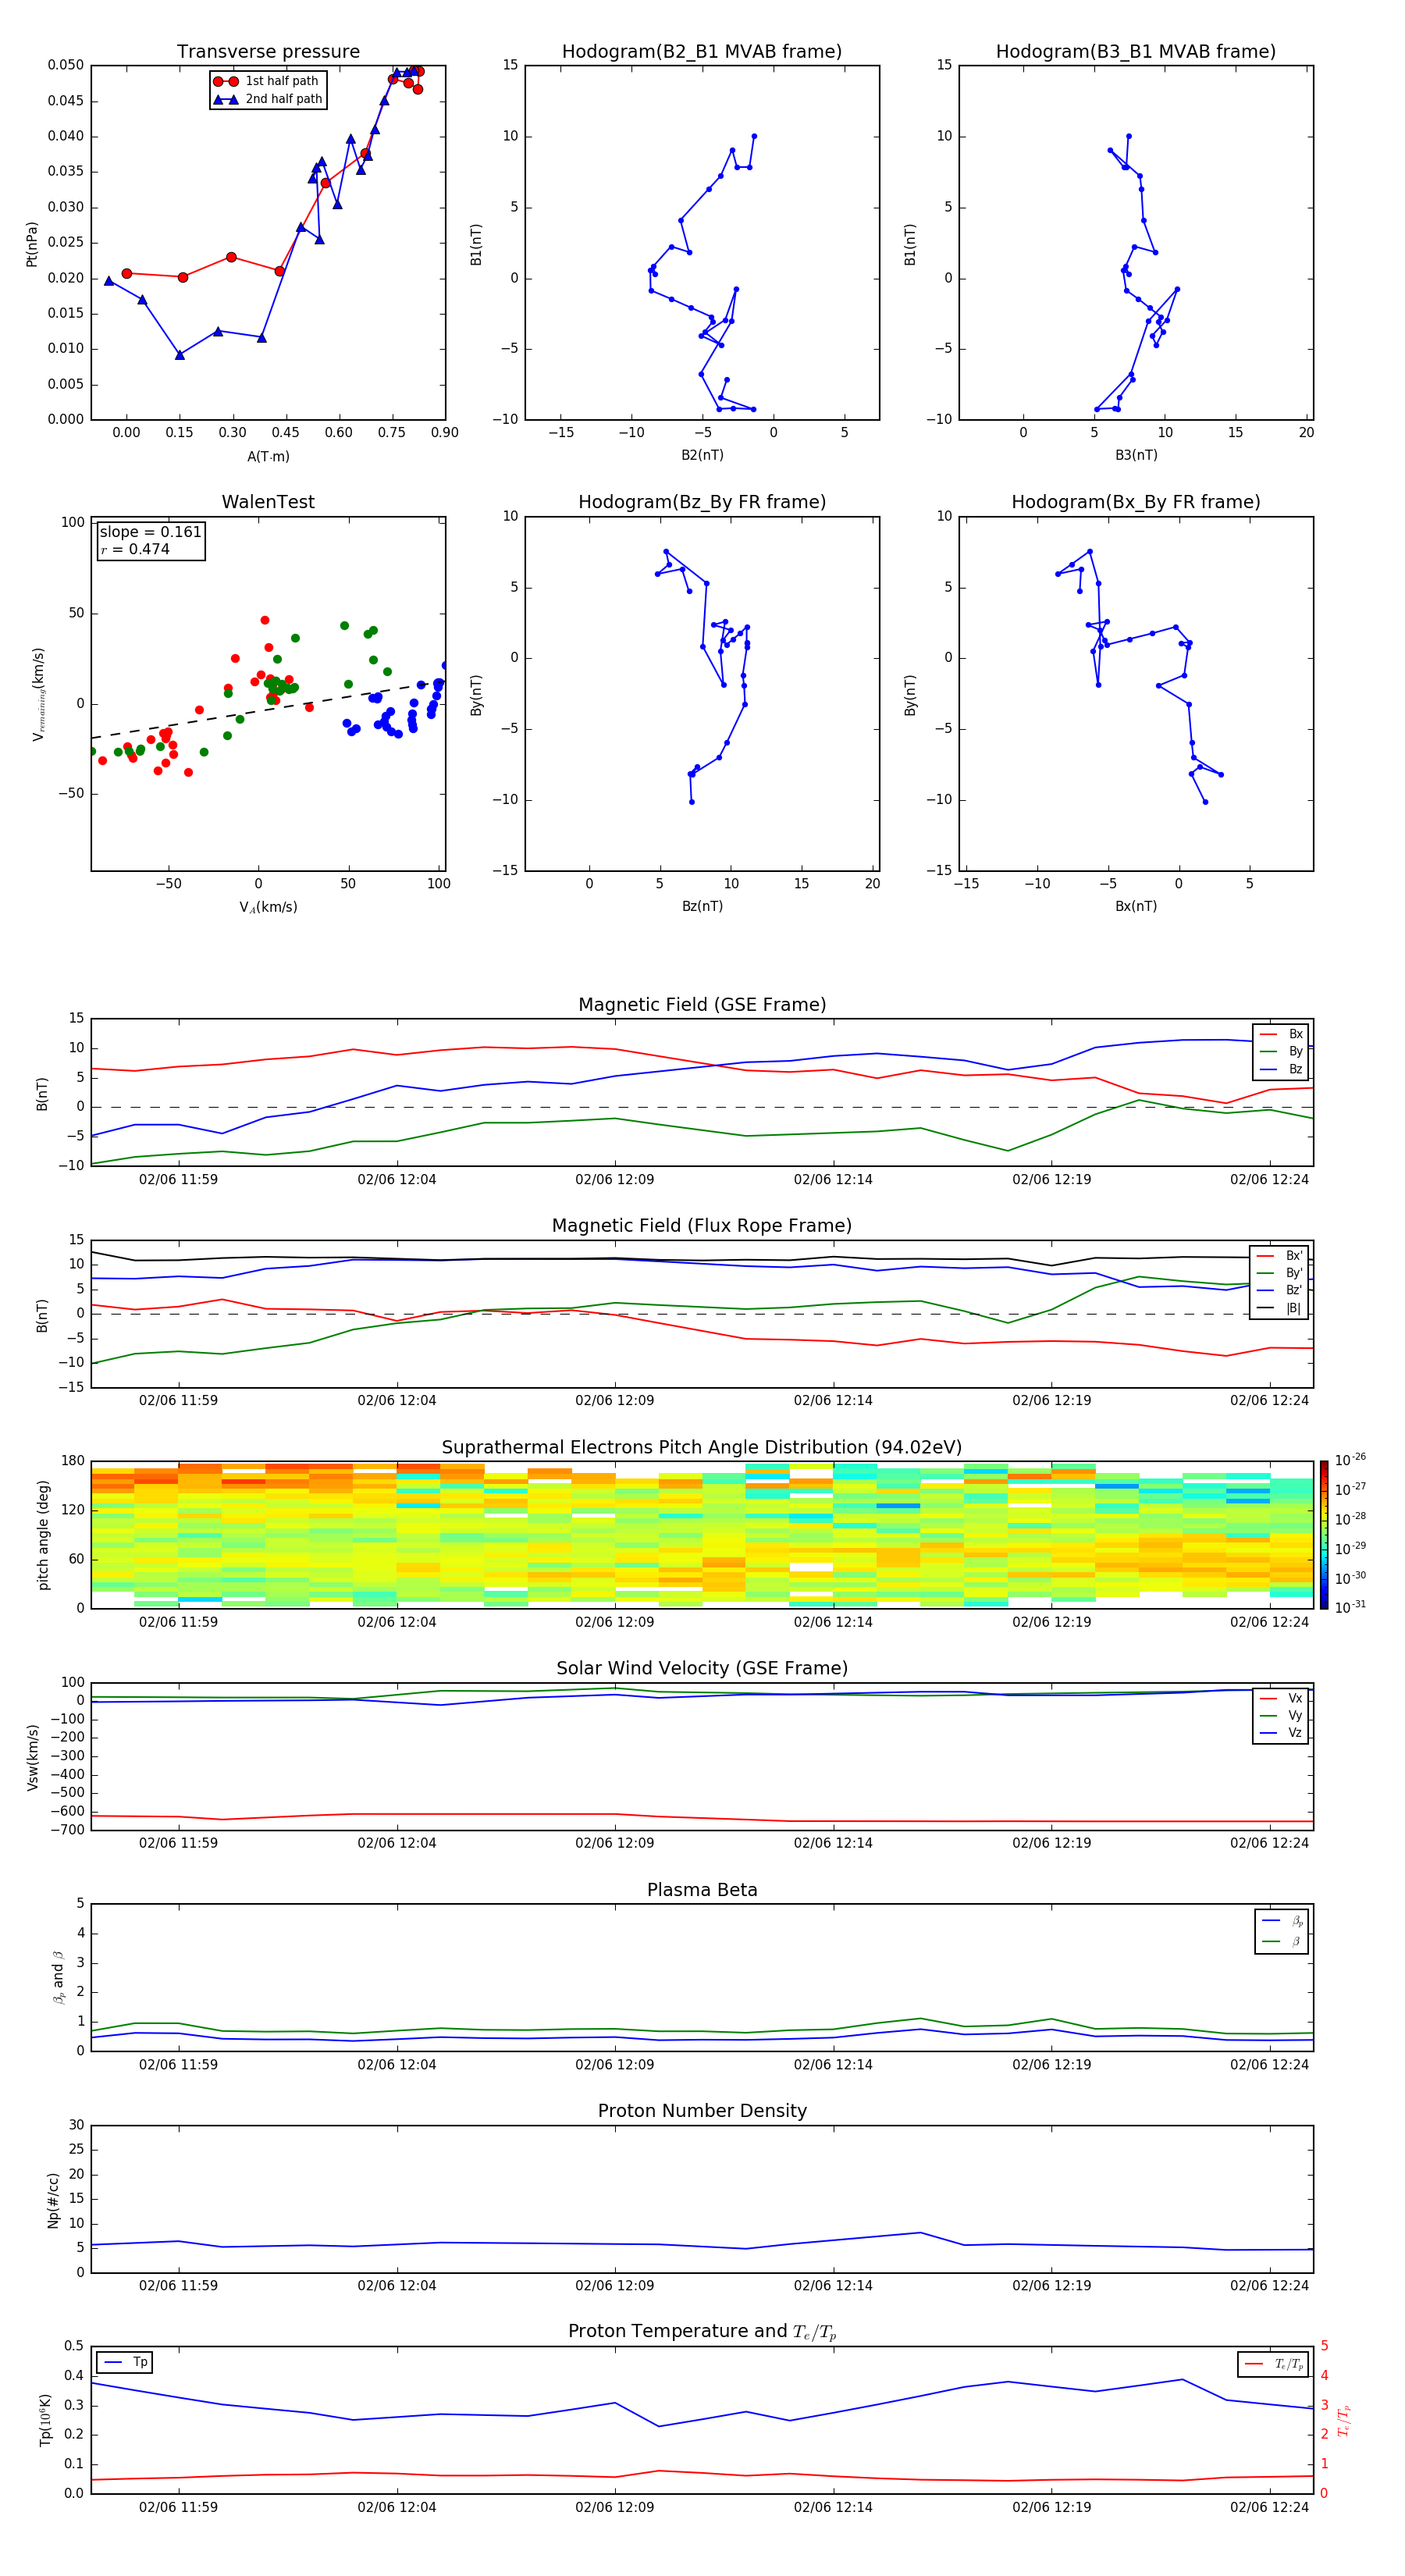This screenshot has height=2576, width=1405.
Task: Click the 'Bx(nT)' x-axis label
Action: pos(1136,906)
